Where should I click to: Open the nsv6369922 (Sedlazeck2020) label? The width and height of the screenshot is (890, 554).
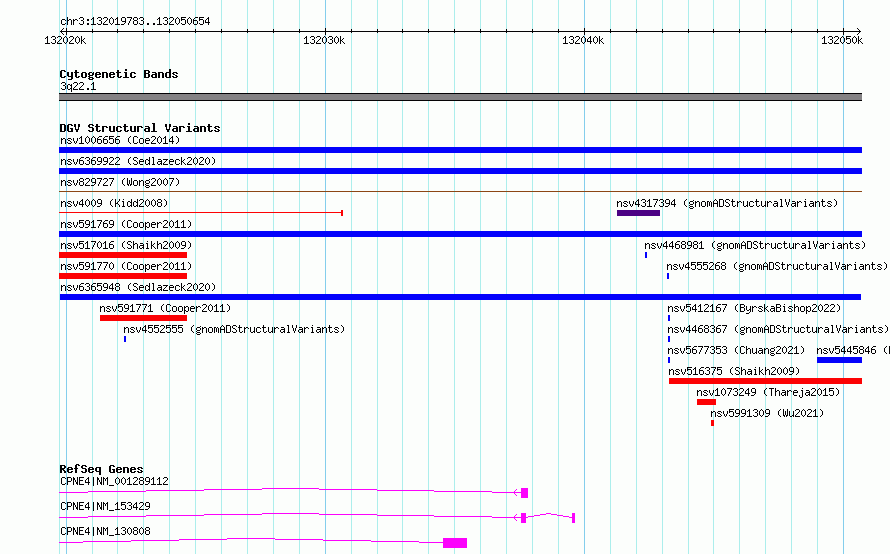(138, 161)
